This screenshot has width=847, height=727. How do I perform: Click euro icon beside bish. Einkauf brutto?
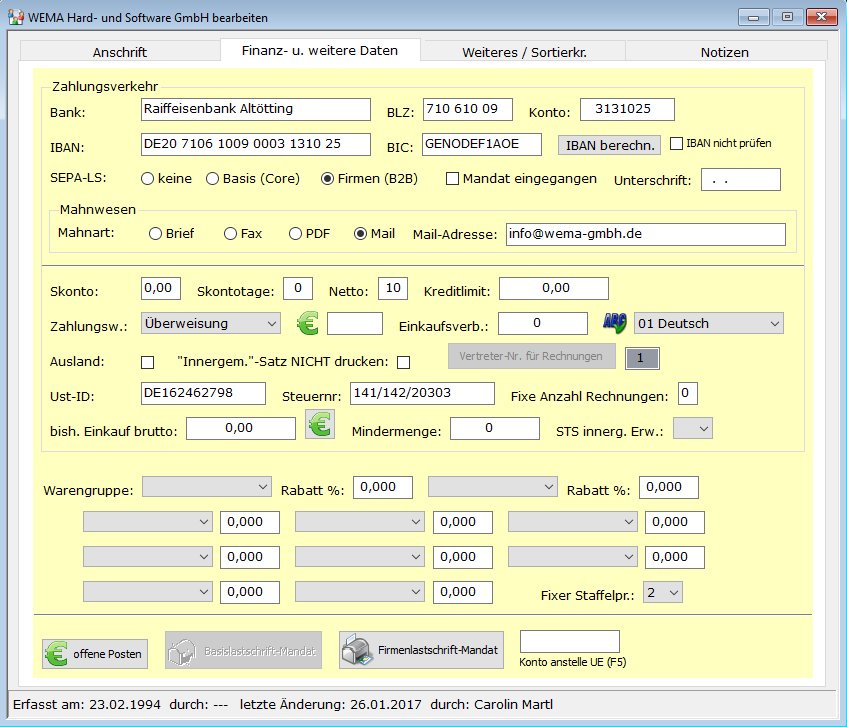click(320, 425)
